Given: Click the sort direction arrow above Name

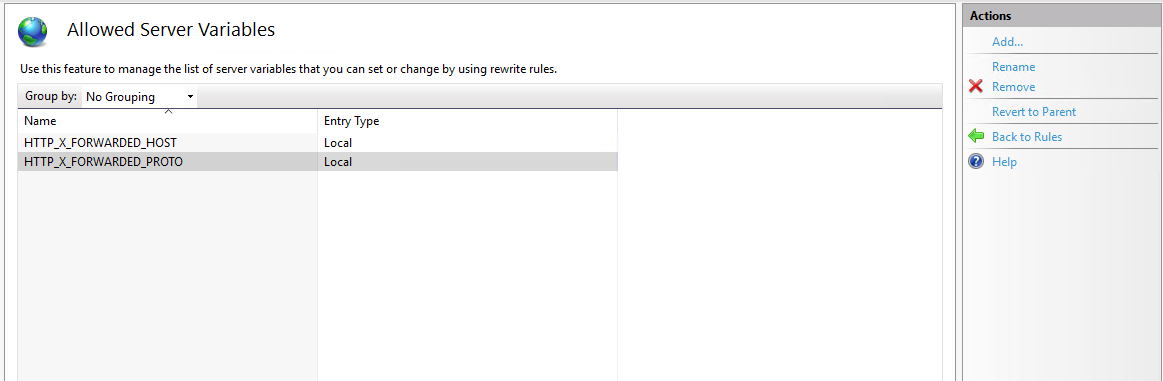Looking at the screenshot, I should tap(168, 112).
